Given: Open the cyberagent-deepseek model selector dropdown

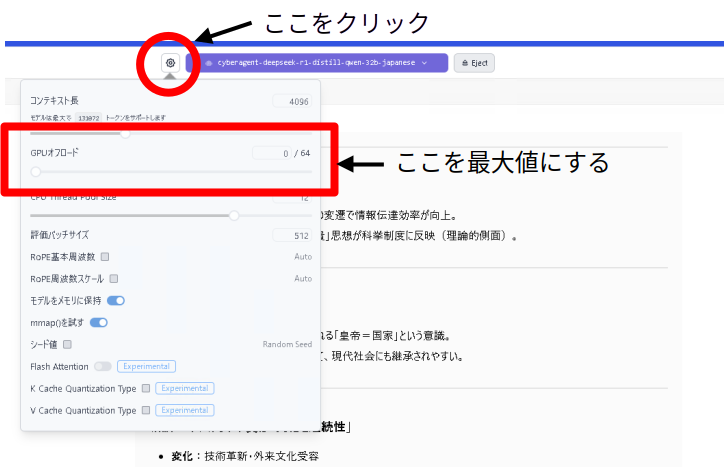Looking at the screenshot, I should tap(317, 63).
